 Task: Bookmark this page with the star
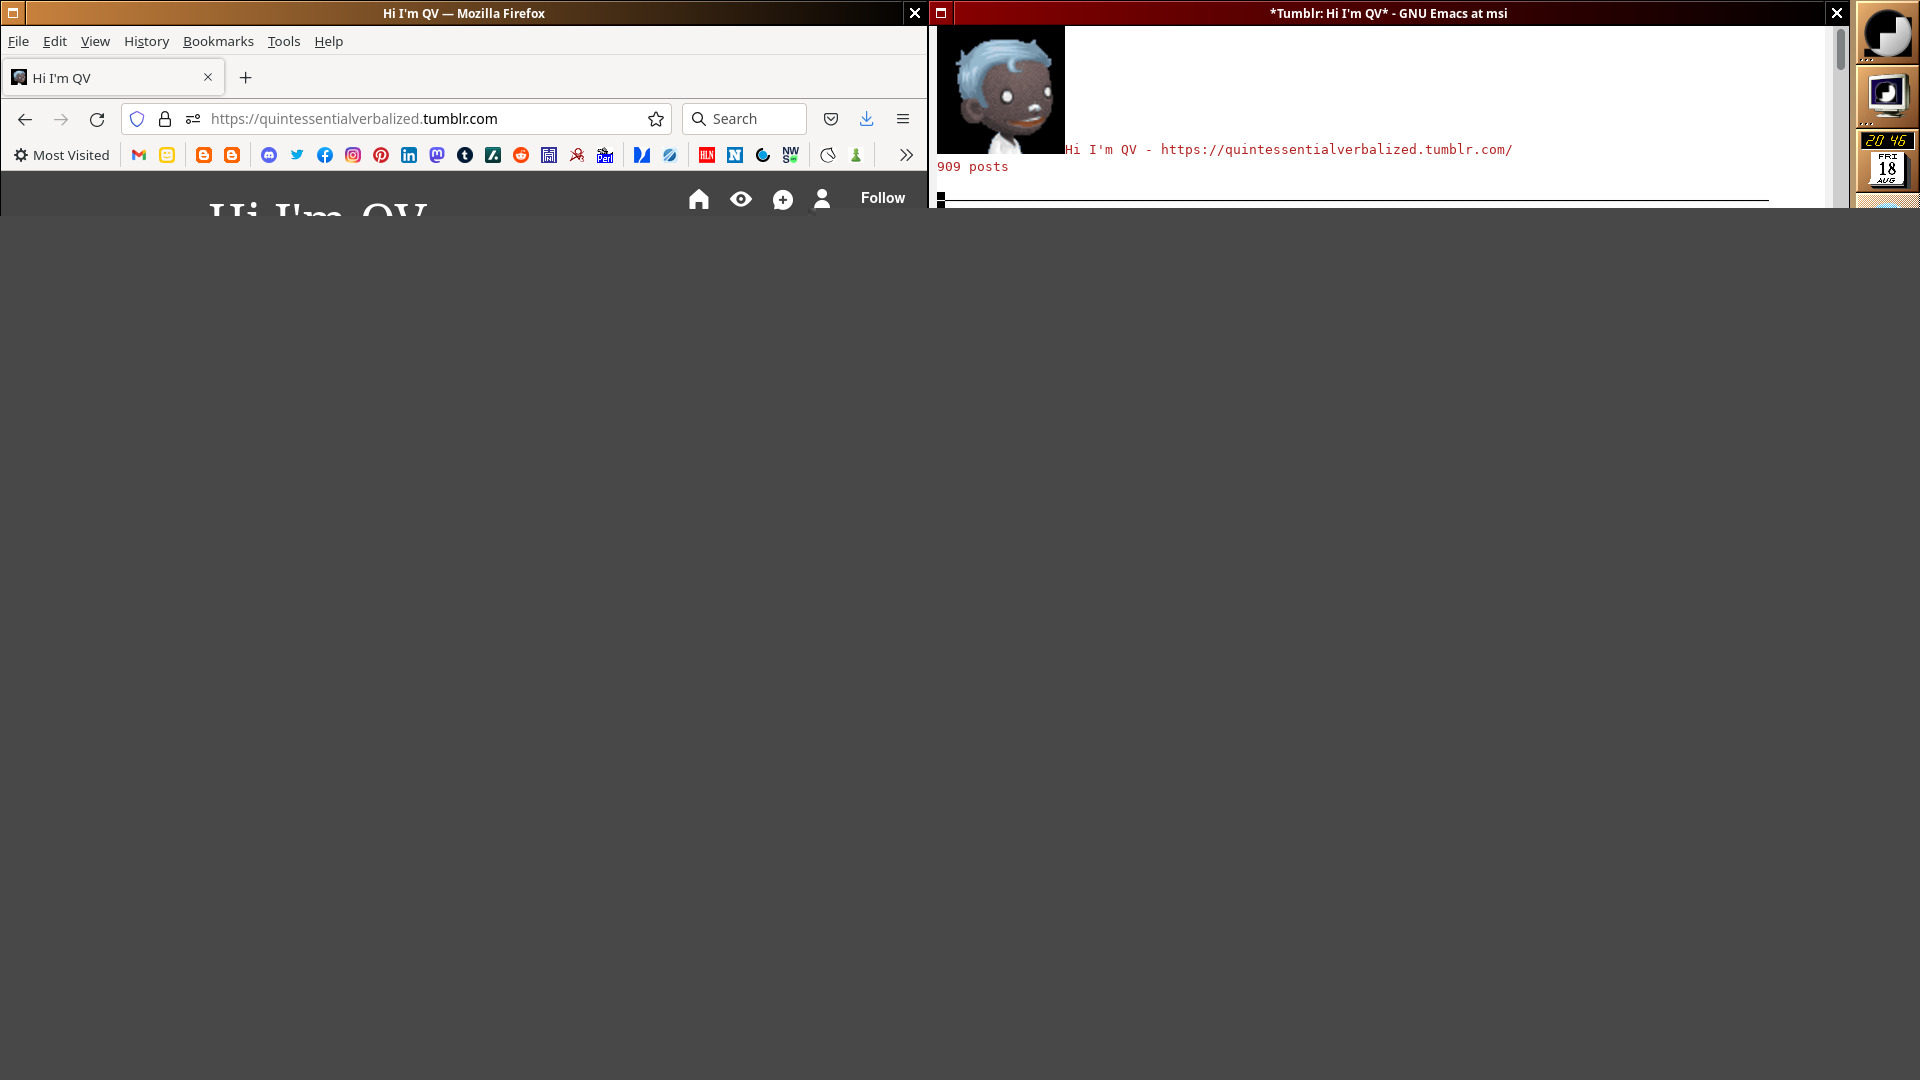tap(656, 119)
